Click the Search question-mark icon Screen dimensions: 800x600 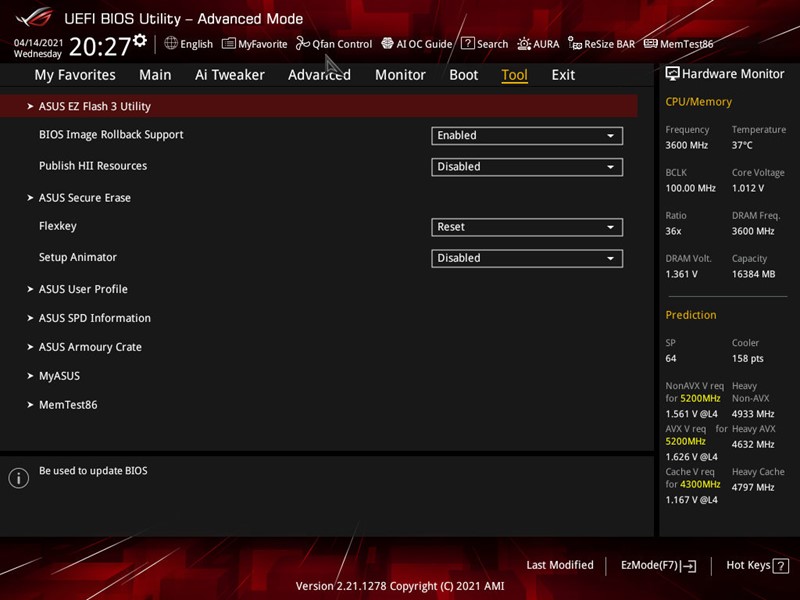click(x=468, y=44)
